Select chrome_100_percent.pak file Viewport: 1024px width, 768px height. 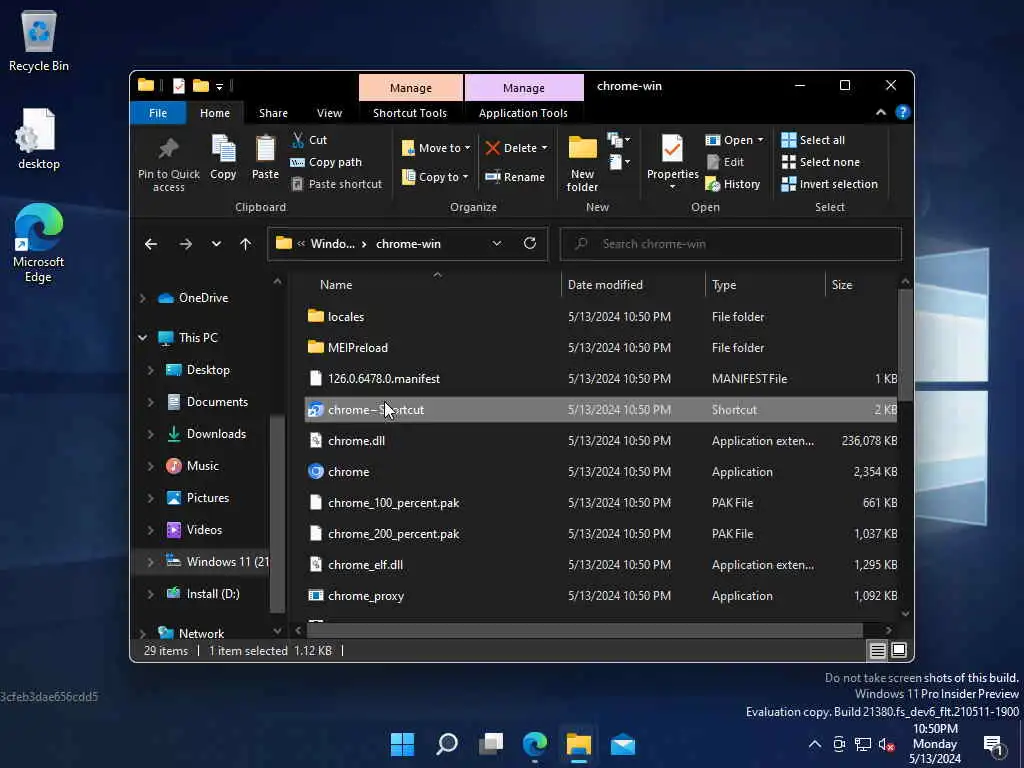tap(601, 503)
